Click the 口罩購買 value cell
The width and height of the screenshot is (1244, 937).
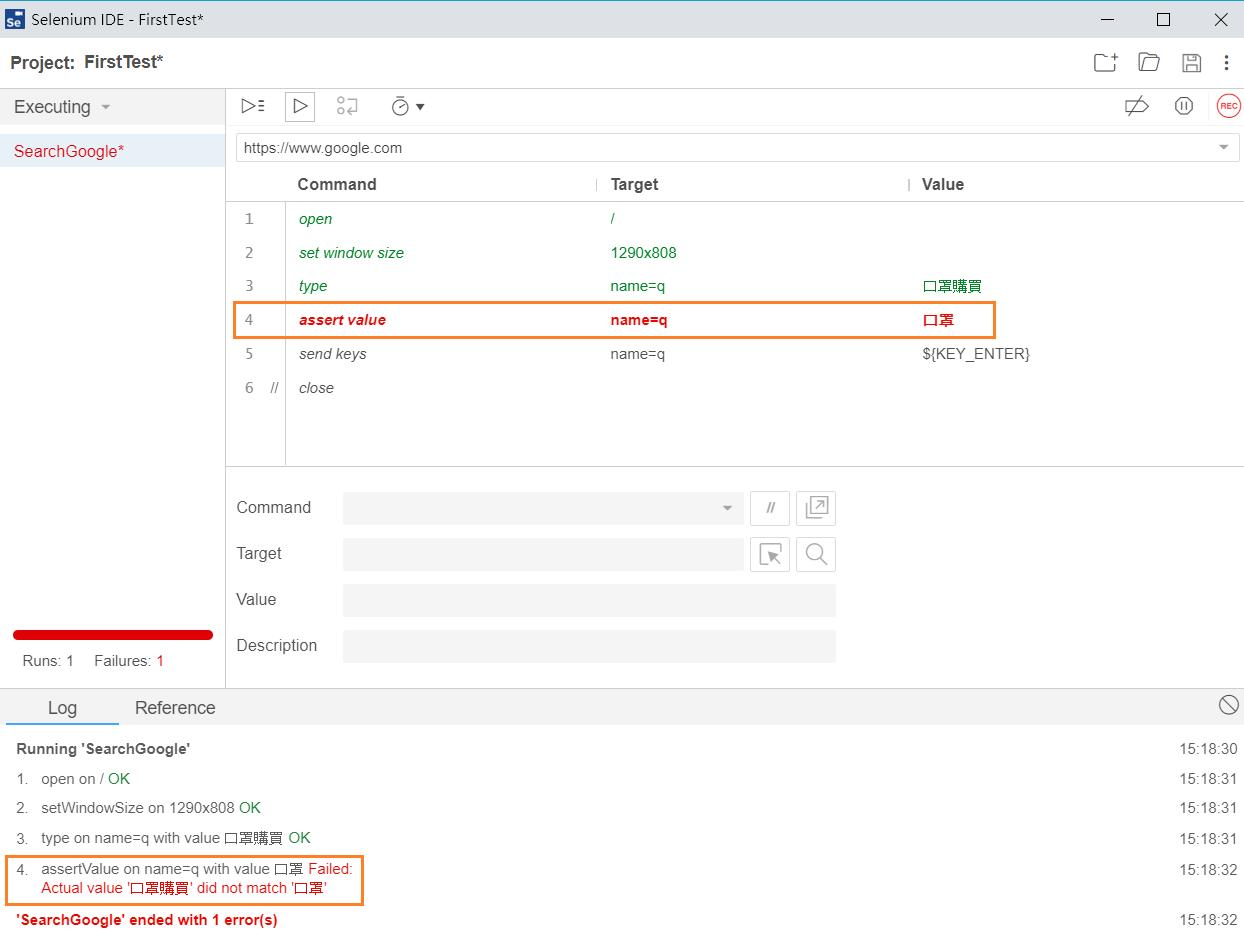[x=951, y=286]
